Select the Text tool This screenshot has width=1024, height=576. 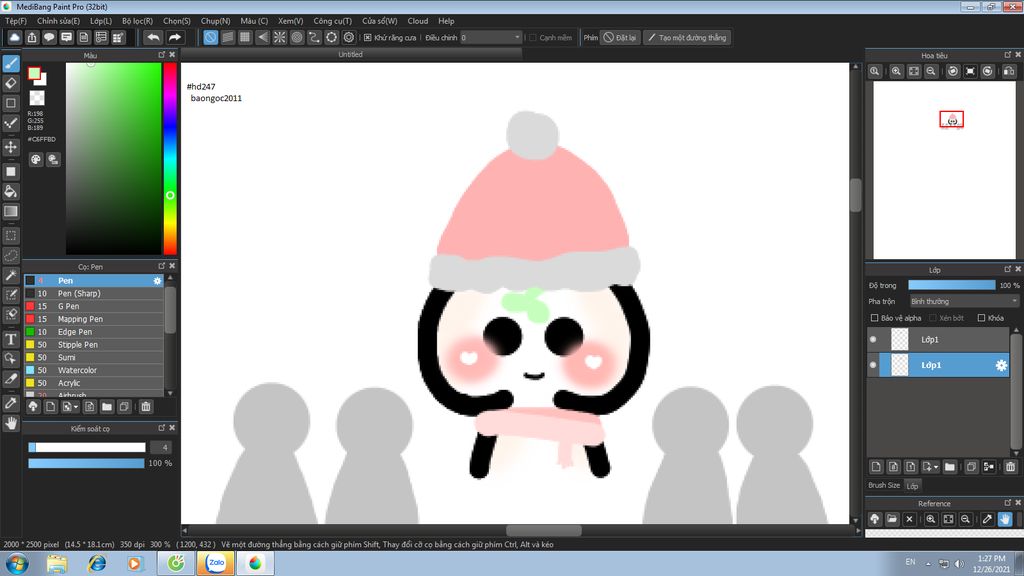[11, 339]
